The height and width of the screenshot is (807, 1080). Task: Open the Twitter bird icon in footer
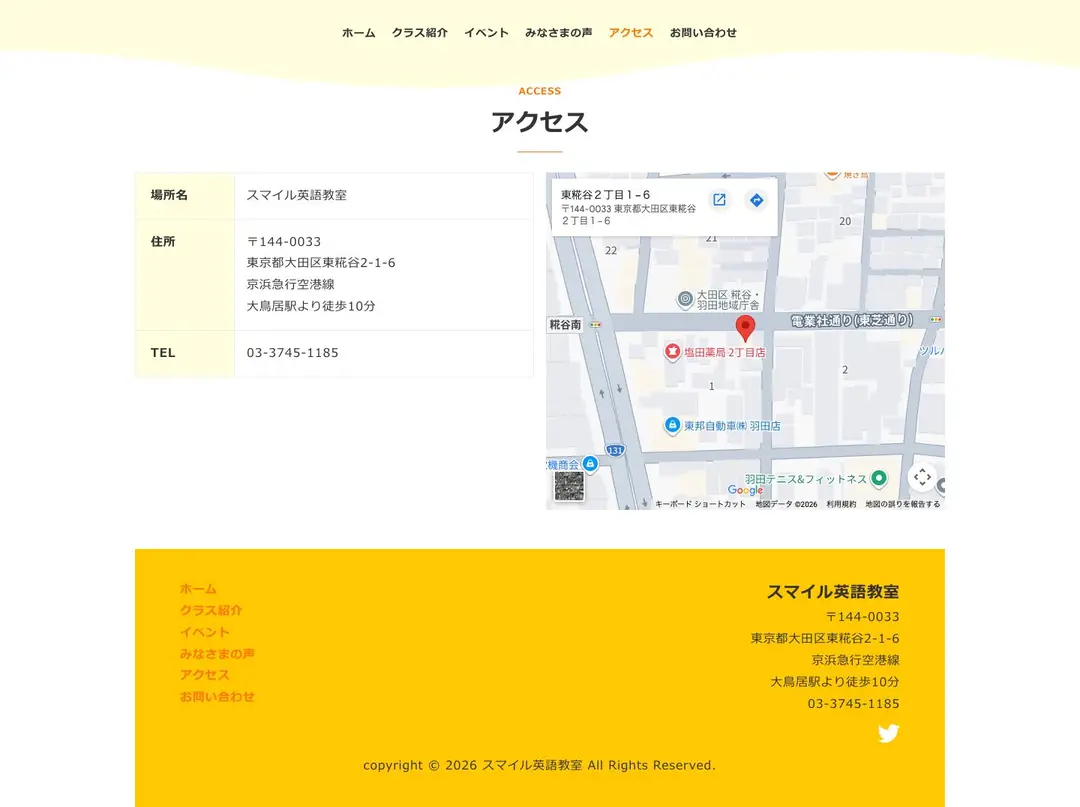pyautogui.click(x=889, y=733)
